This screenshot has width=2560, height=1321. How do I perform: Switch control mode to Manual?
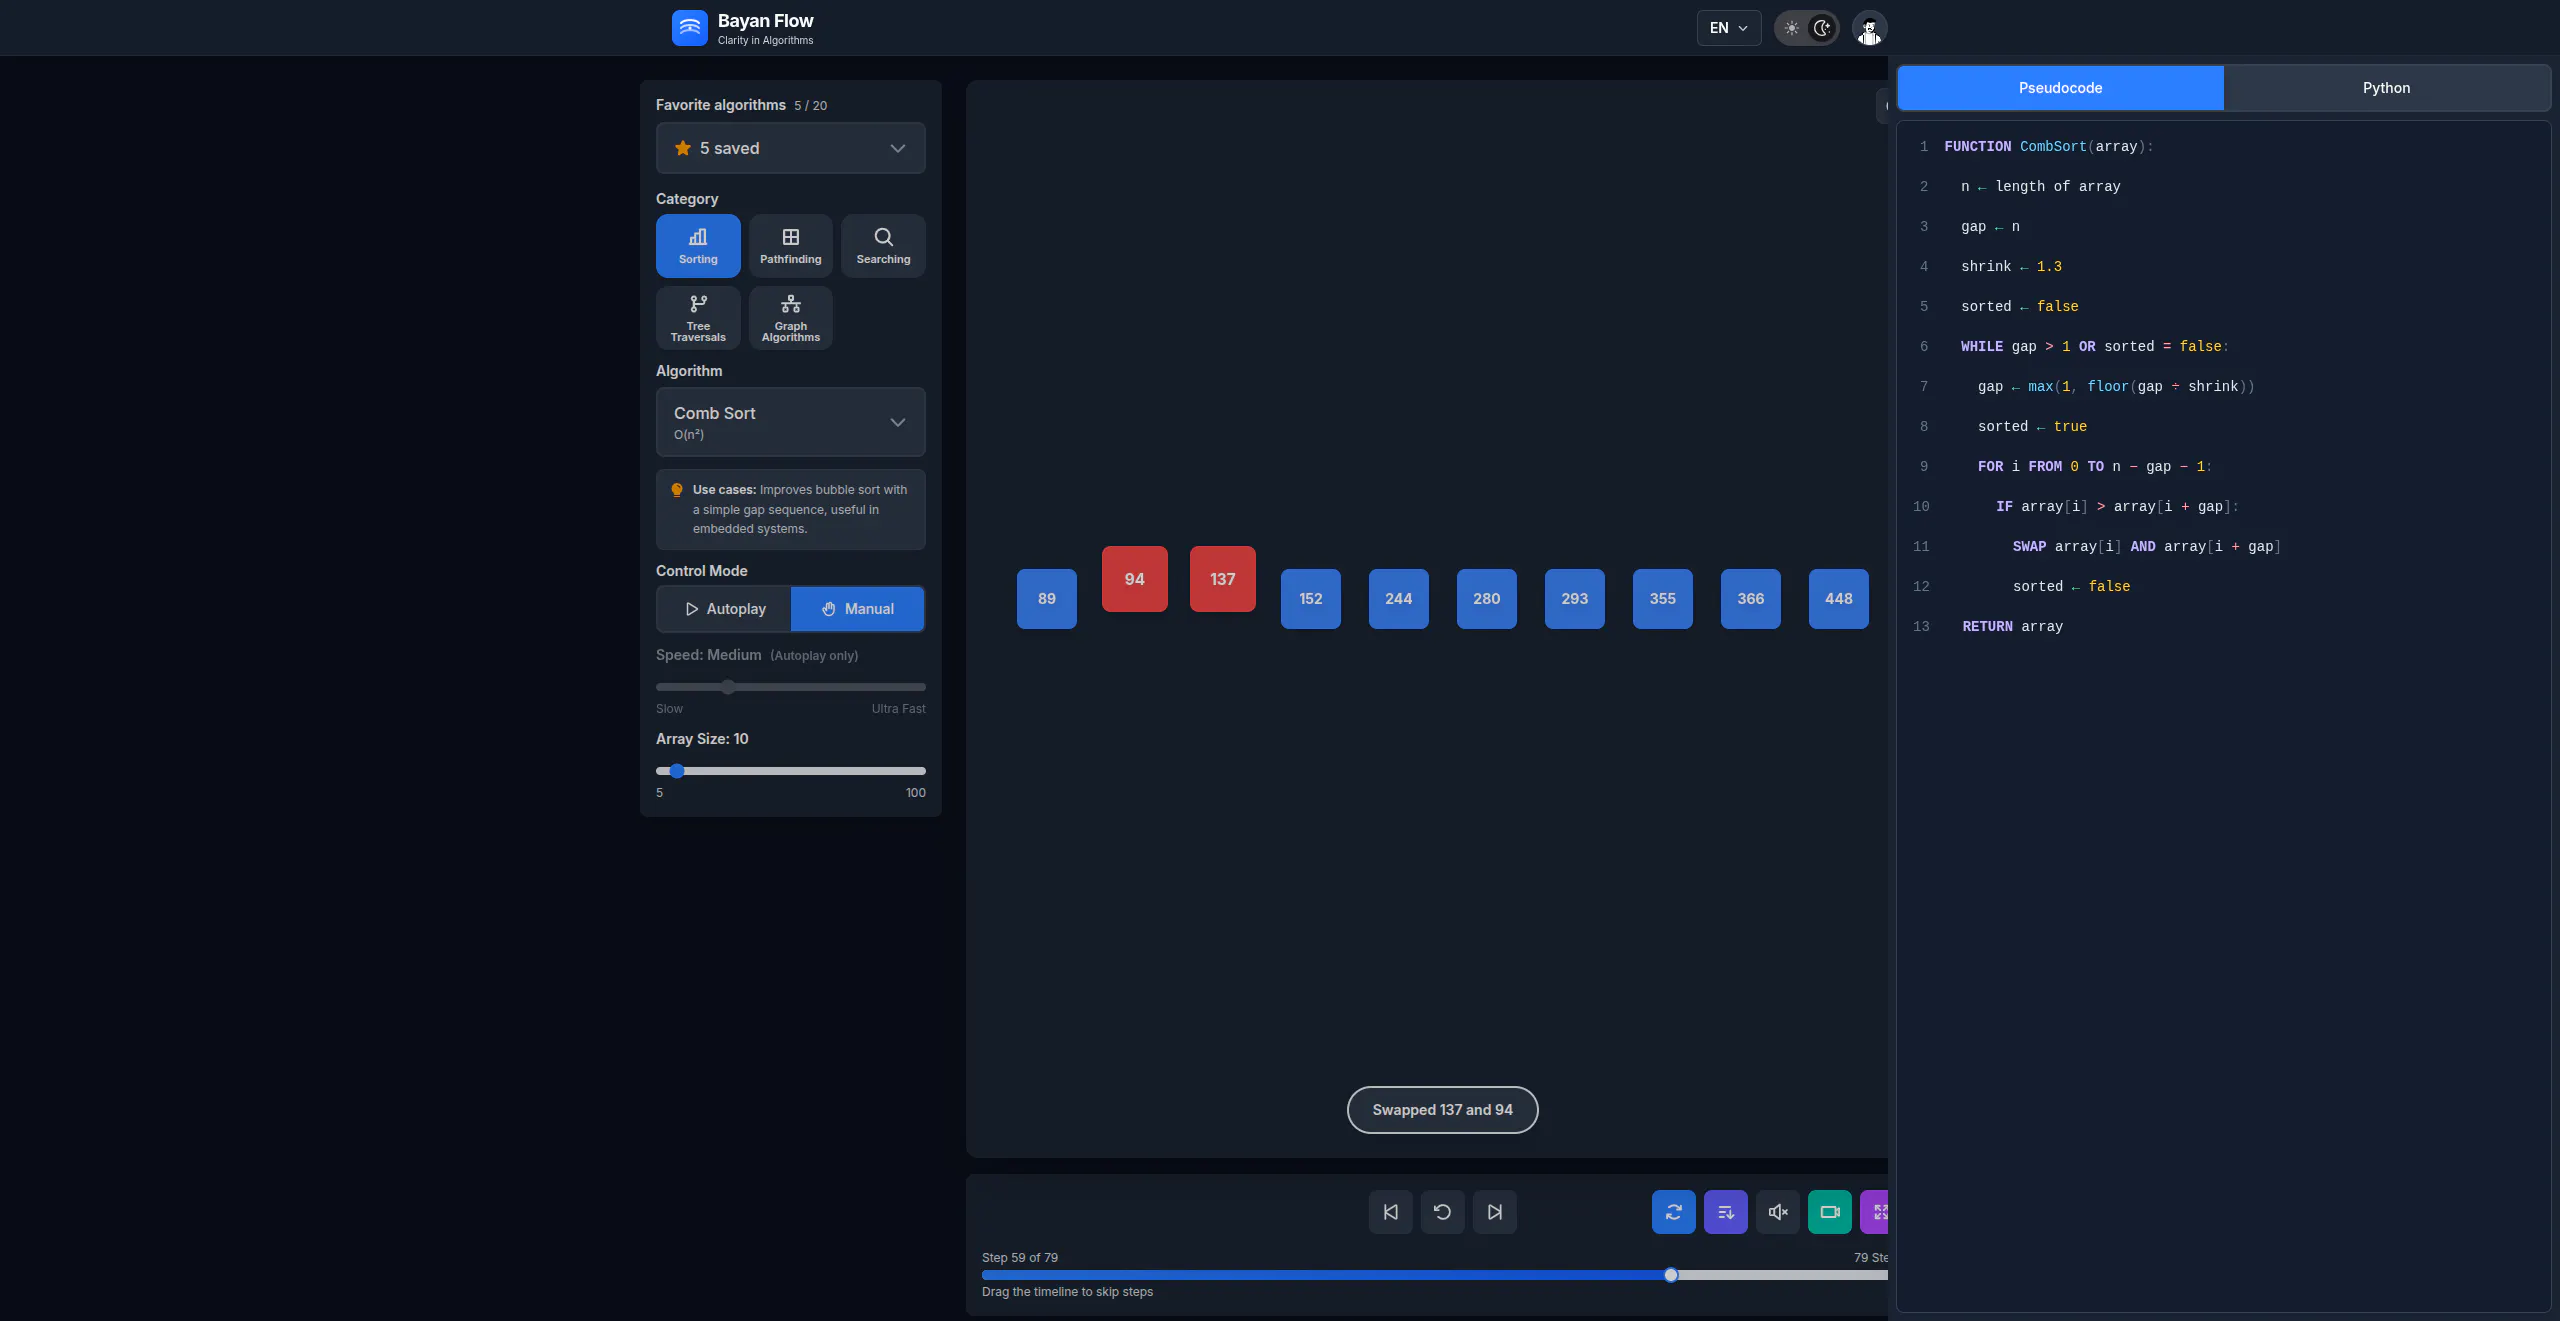tap(857, 609)
